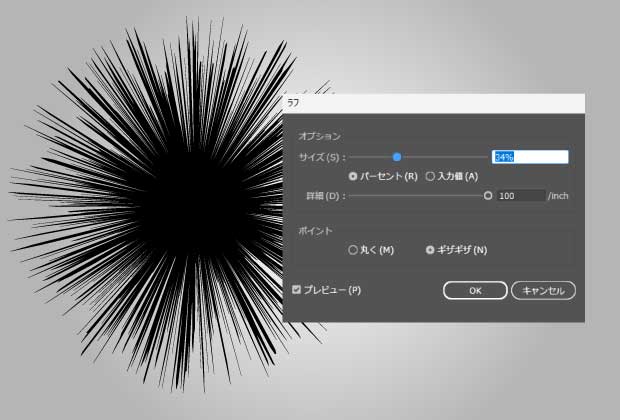Click the /inch unit label
Viewport: 620px width, 420px height.
[558, 196]
